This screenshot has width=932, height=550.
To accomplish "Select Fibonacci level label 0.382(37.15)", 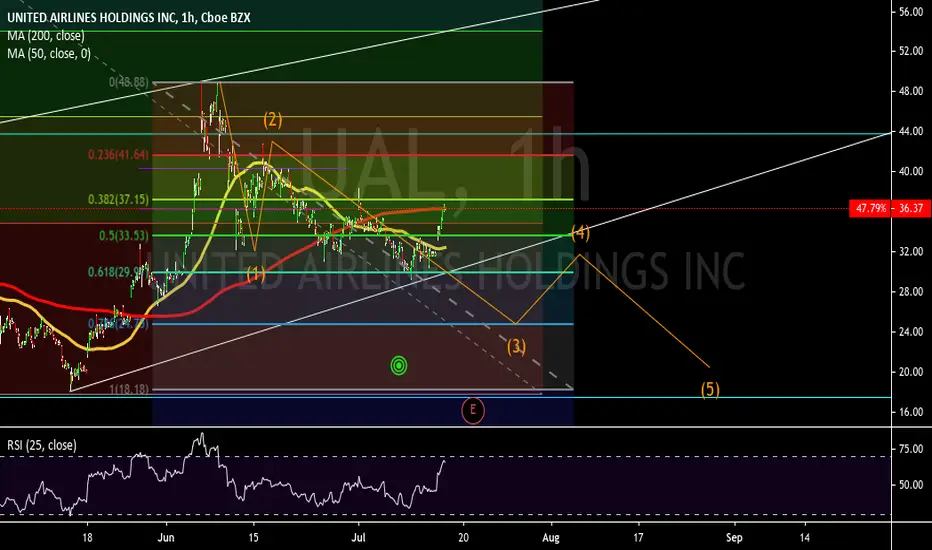I will tap(118, 199).
